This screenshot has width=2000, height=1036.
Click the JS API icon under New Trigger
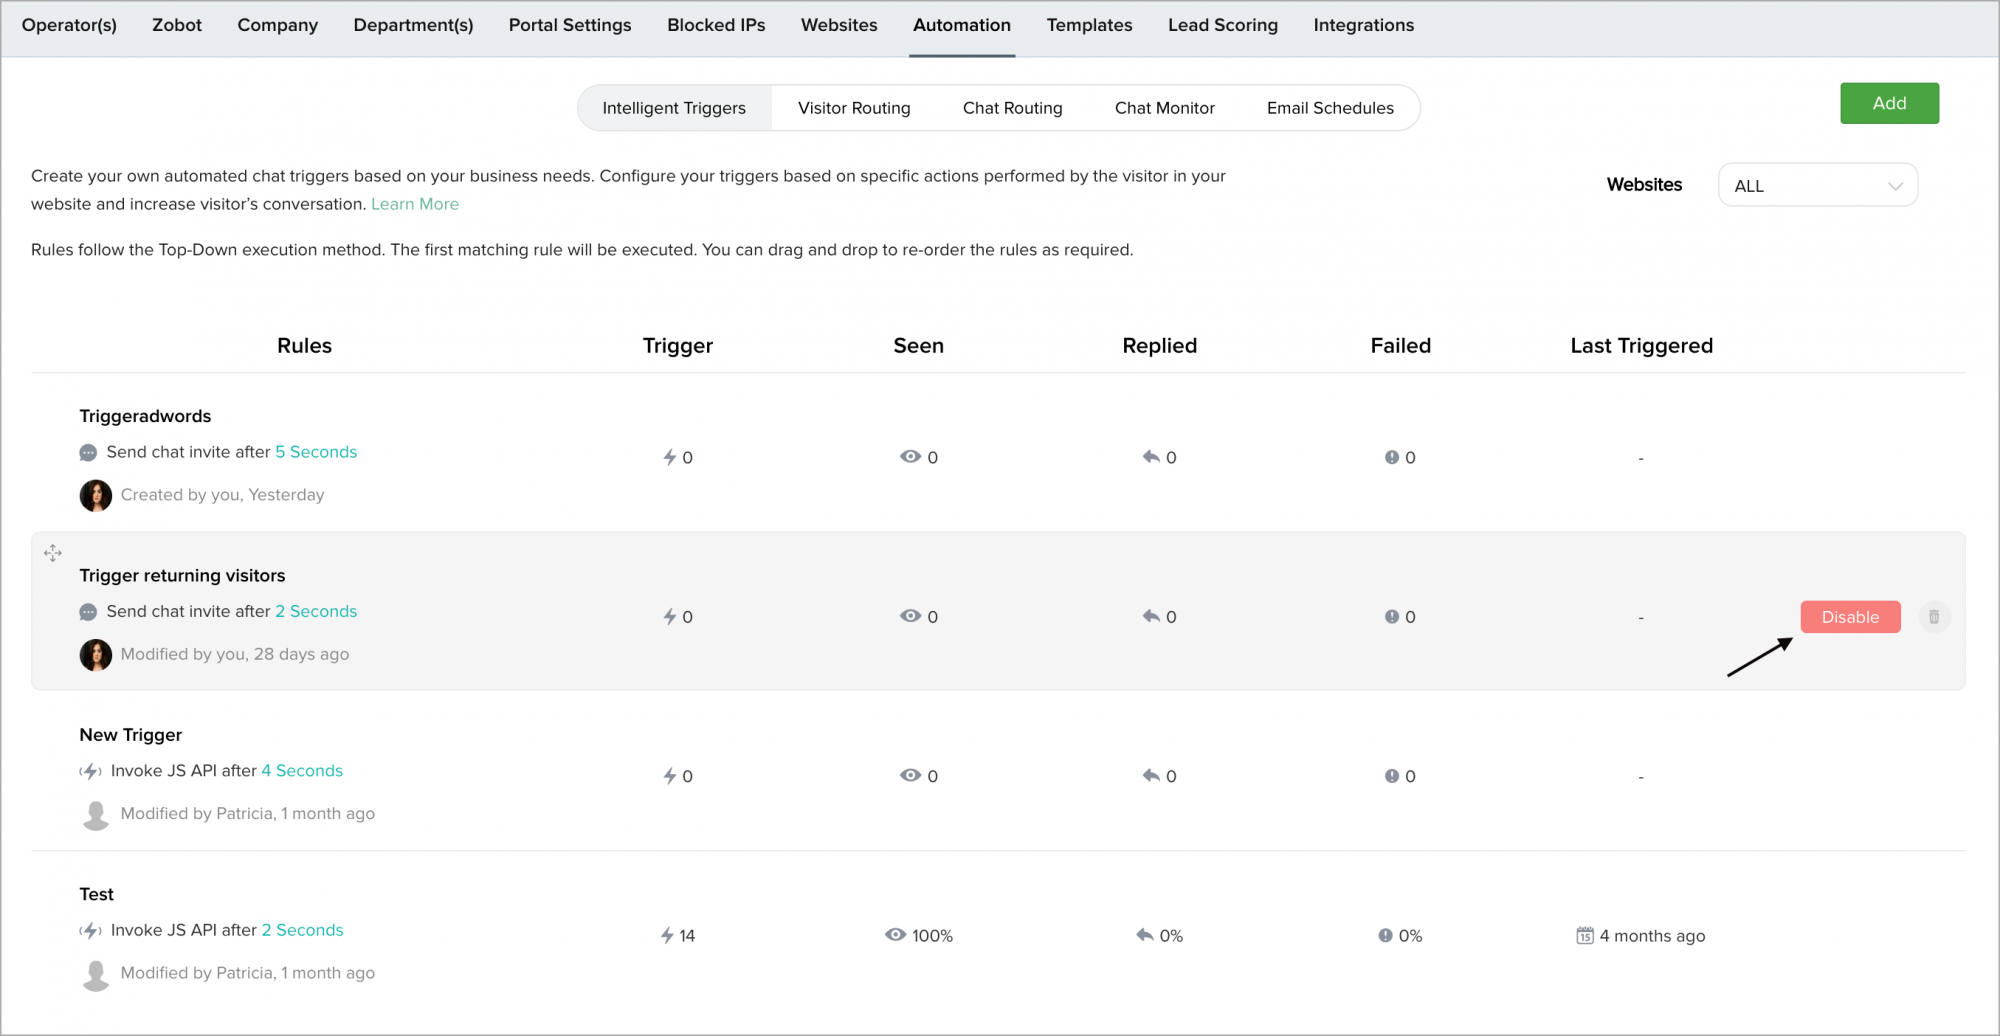click(x=91, y=771)
